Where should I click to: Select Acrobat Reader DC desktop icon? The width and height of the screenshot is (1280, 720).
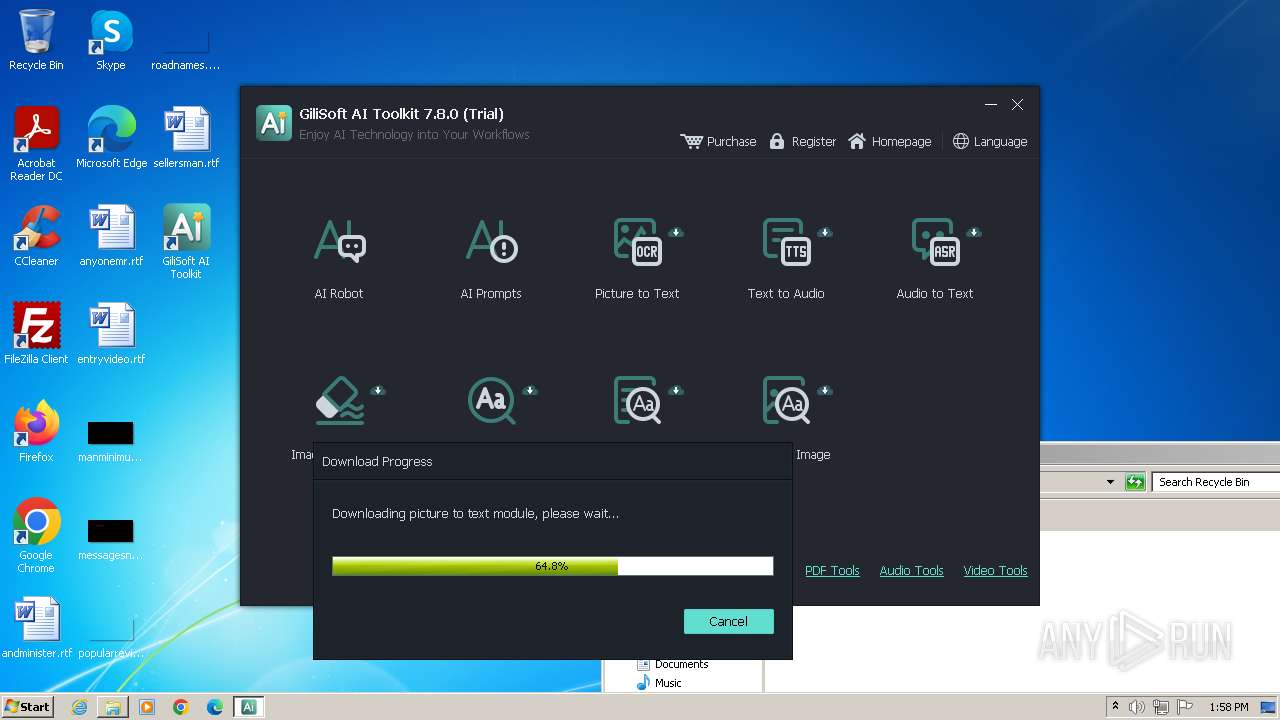pyautogui.click(x=36, y=144)
